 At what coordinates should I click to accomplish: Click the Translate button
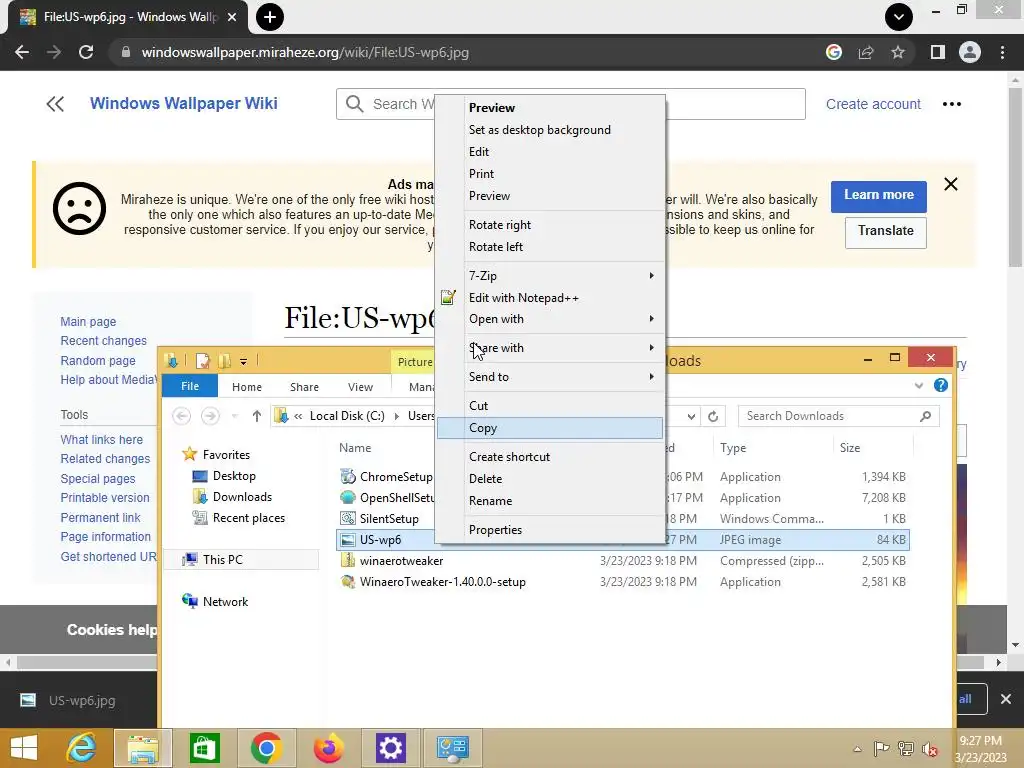(x=886, y=231)
